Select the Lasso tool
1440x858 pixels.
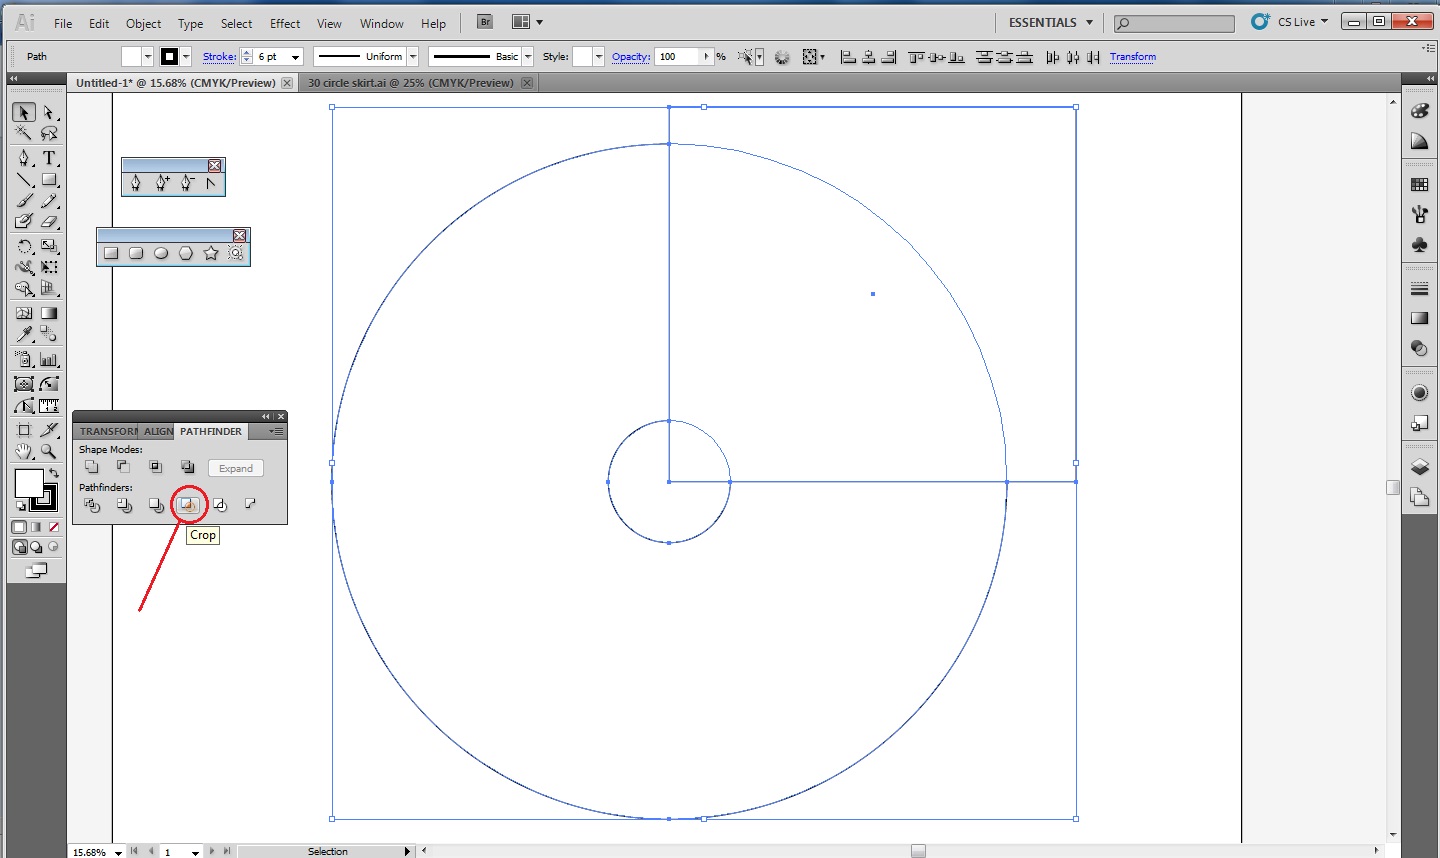click(x=49, y=134)
